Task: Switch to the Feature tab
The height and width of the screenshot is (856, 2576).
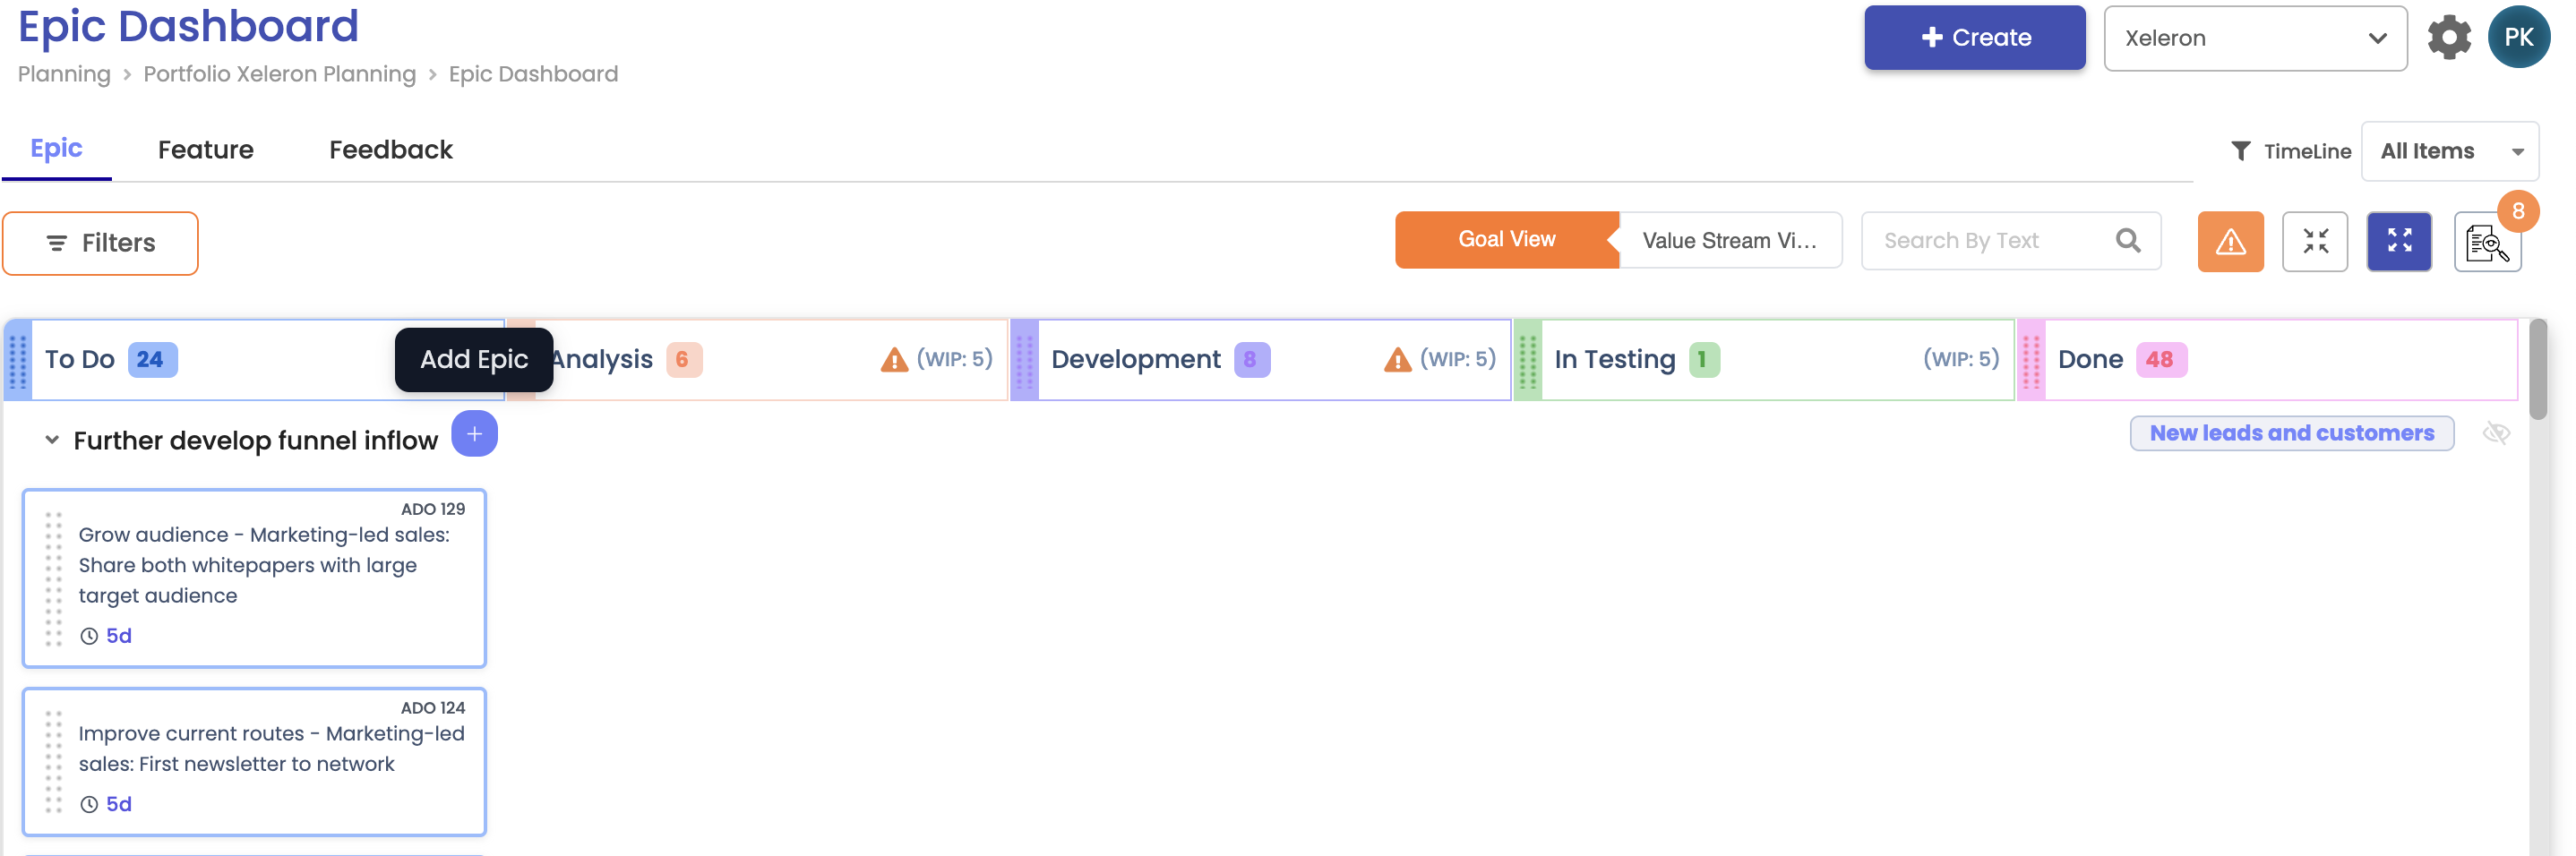Action: click(206, 150)
